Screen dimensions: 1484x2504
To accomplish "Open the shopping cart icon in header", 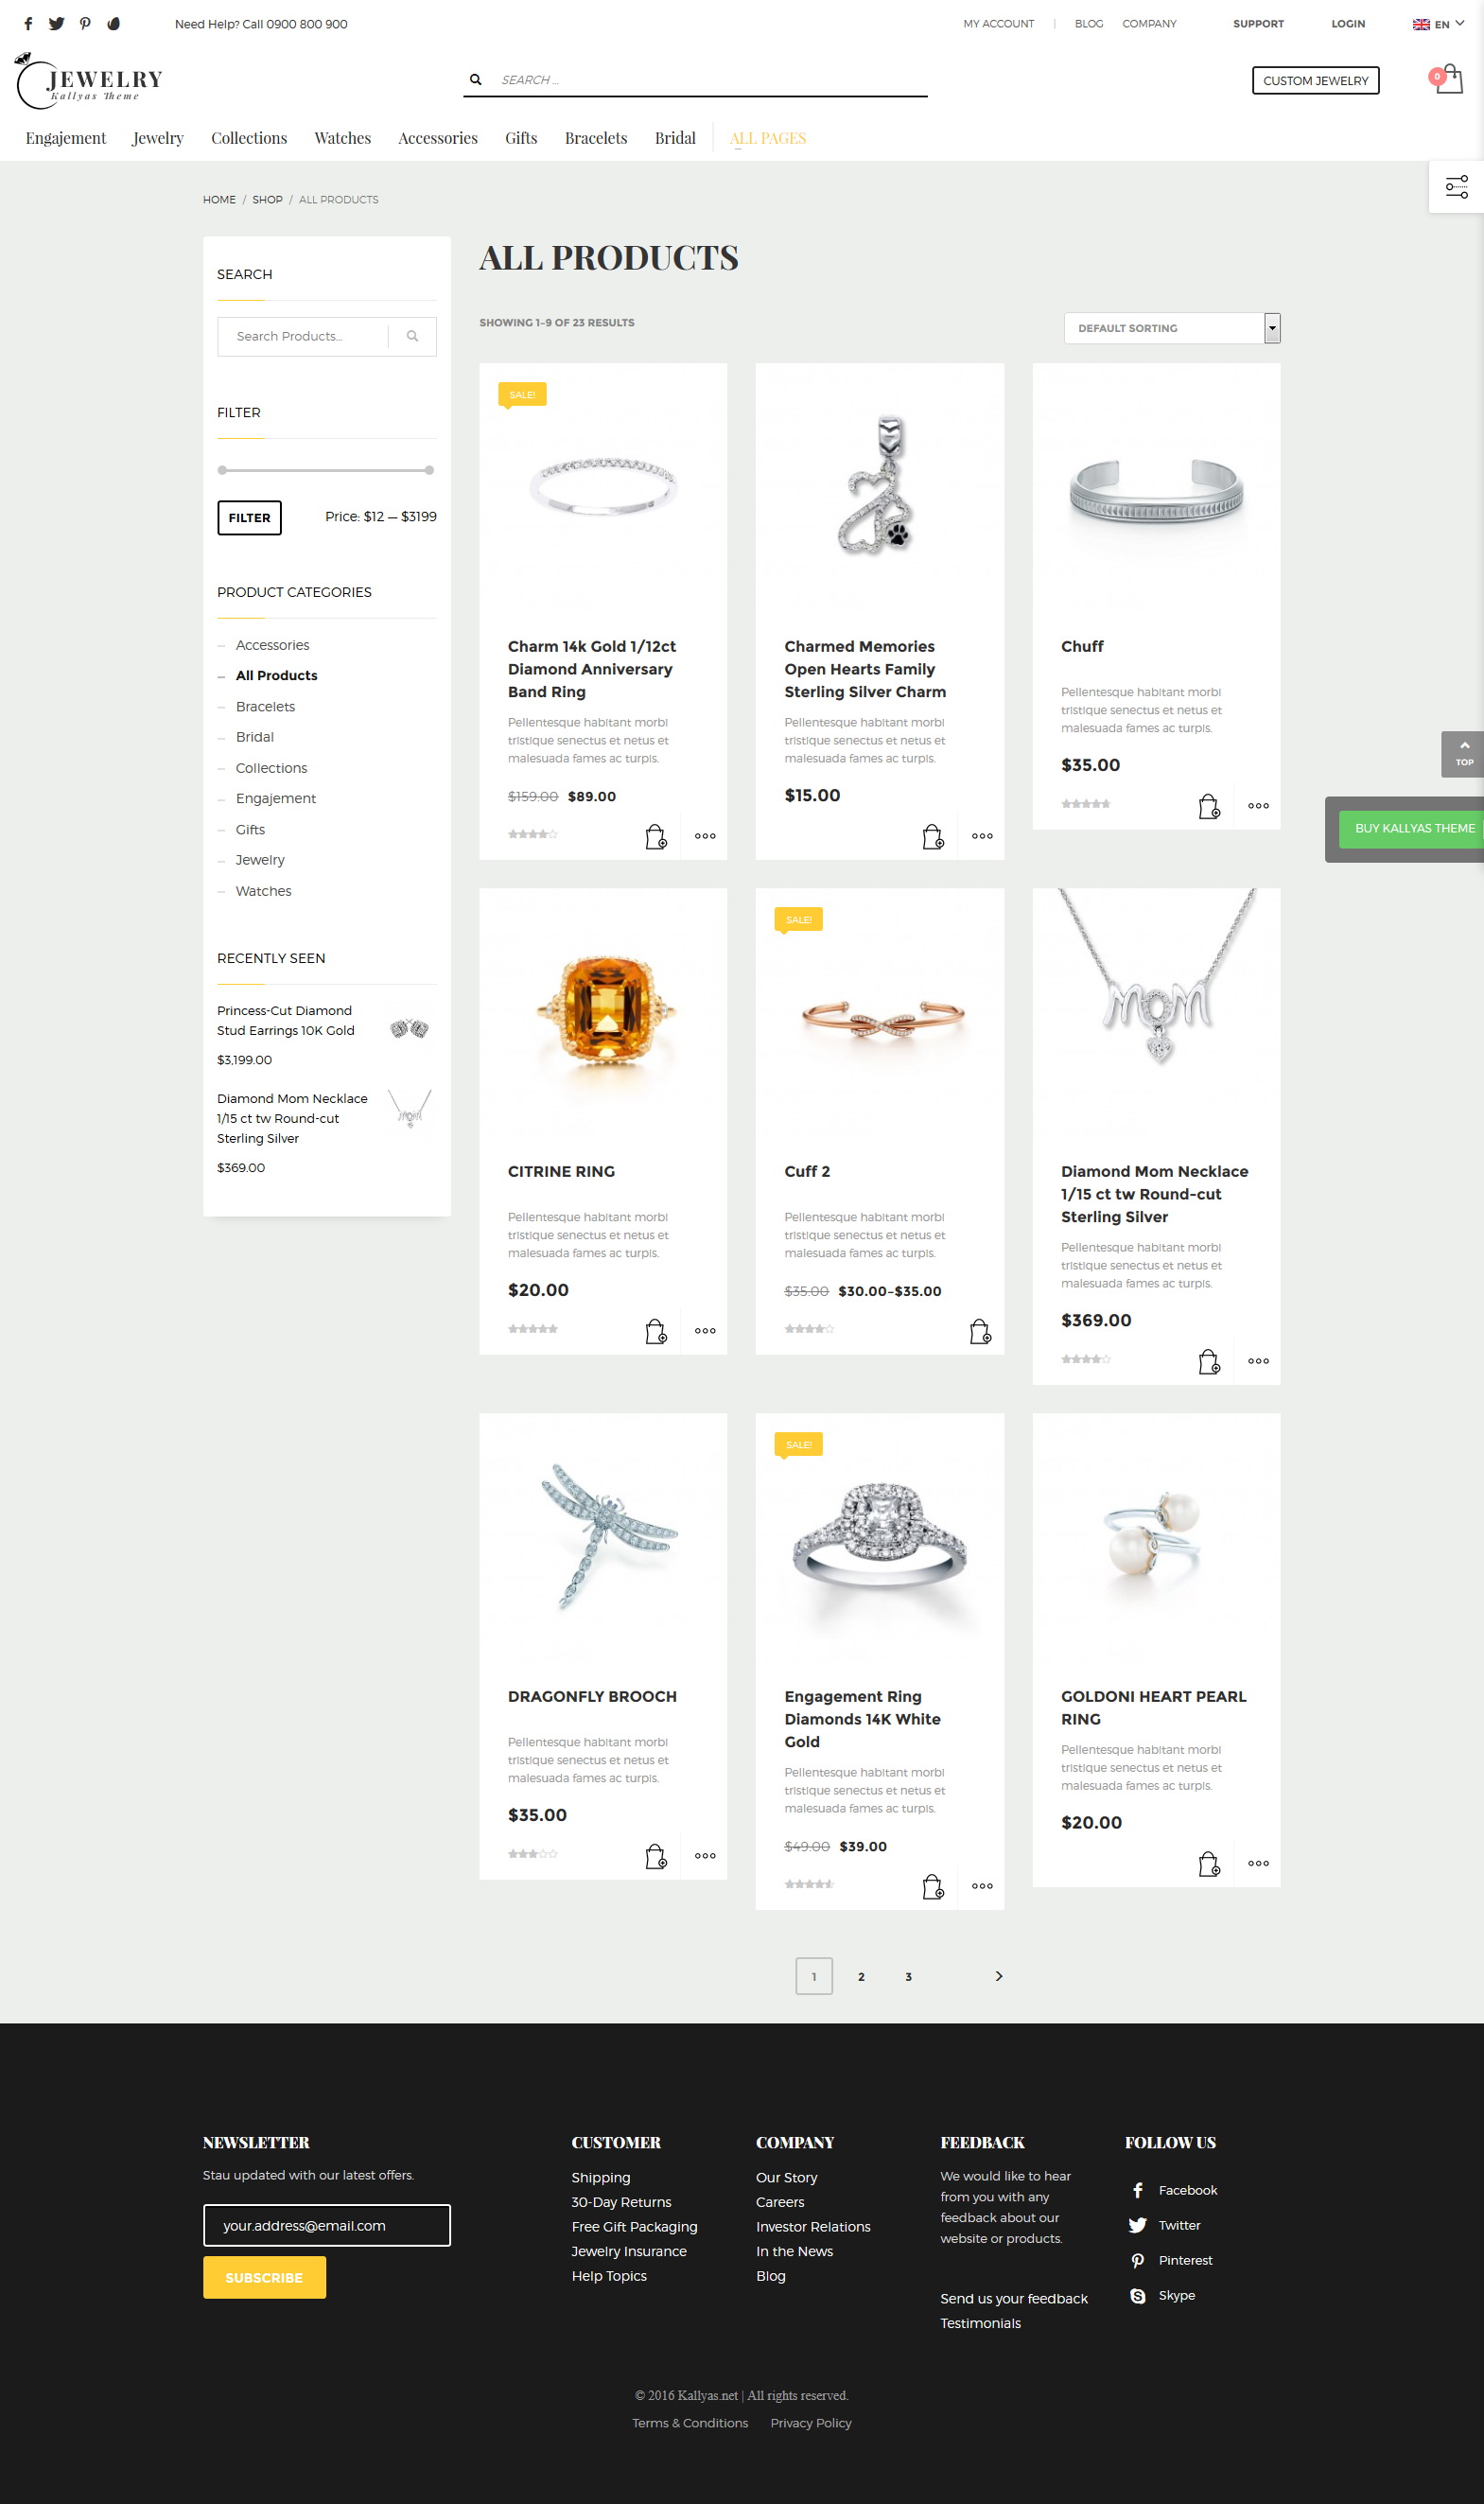I will [x=1447, y=79].
